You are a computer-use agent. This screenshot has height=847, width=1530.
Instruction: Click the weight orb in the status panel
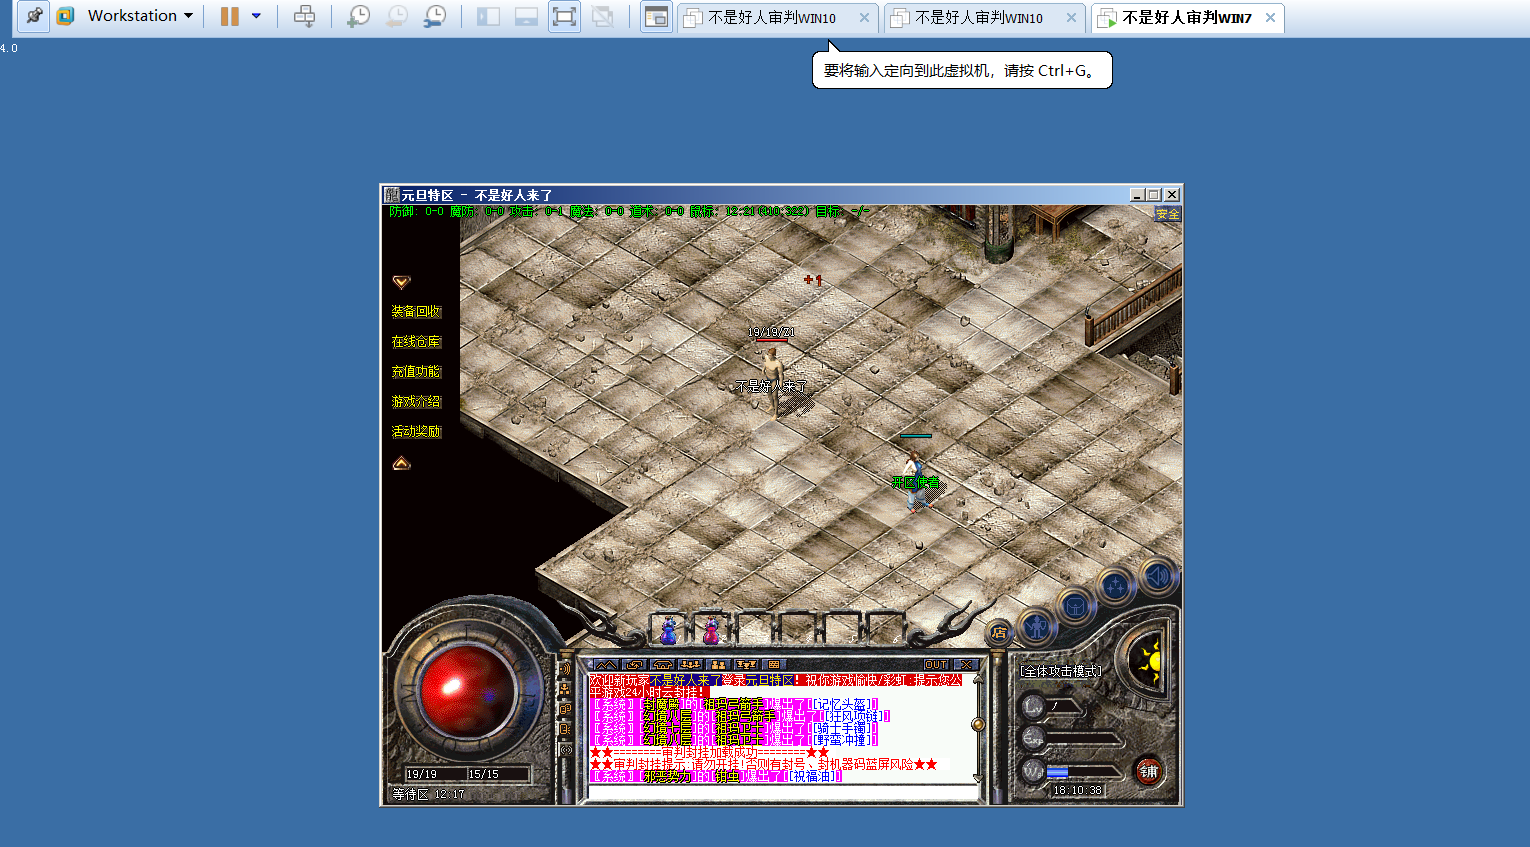[1033, 770]
